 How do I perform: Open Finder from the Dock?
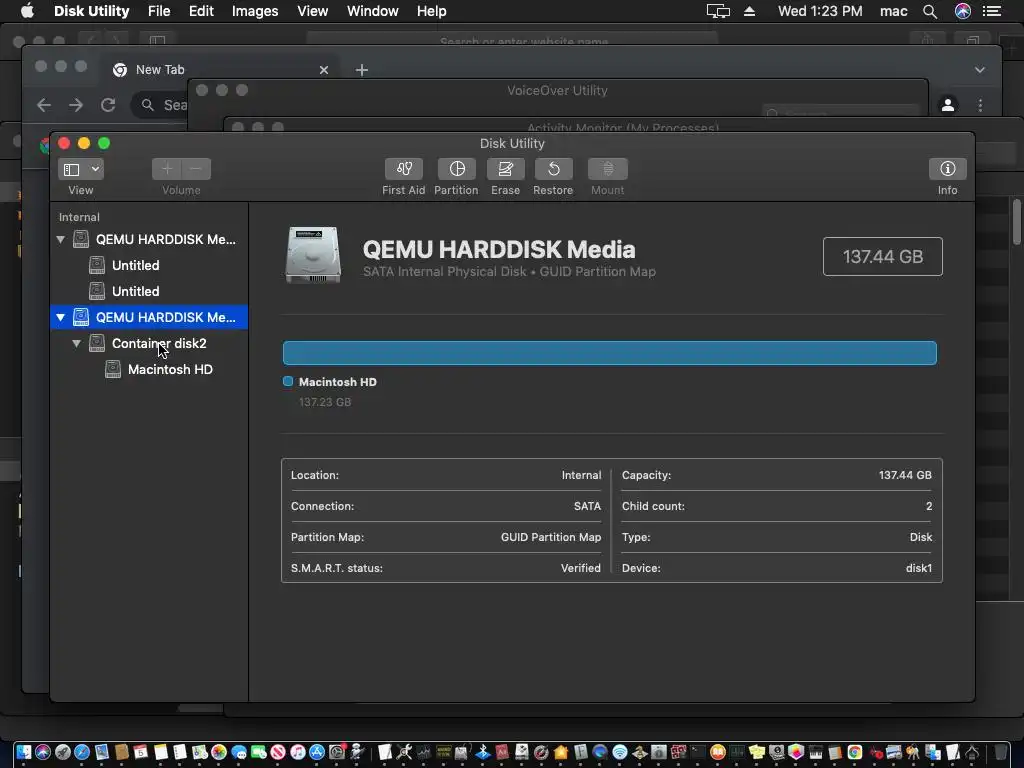click(24, 752)
